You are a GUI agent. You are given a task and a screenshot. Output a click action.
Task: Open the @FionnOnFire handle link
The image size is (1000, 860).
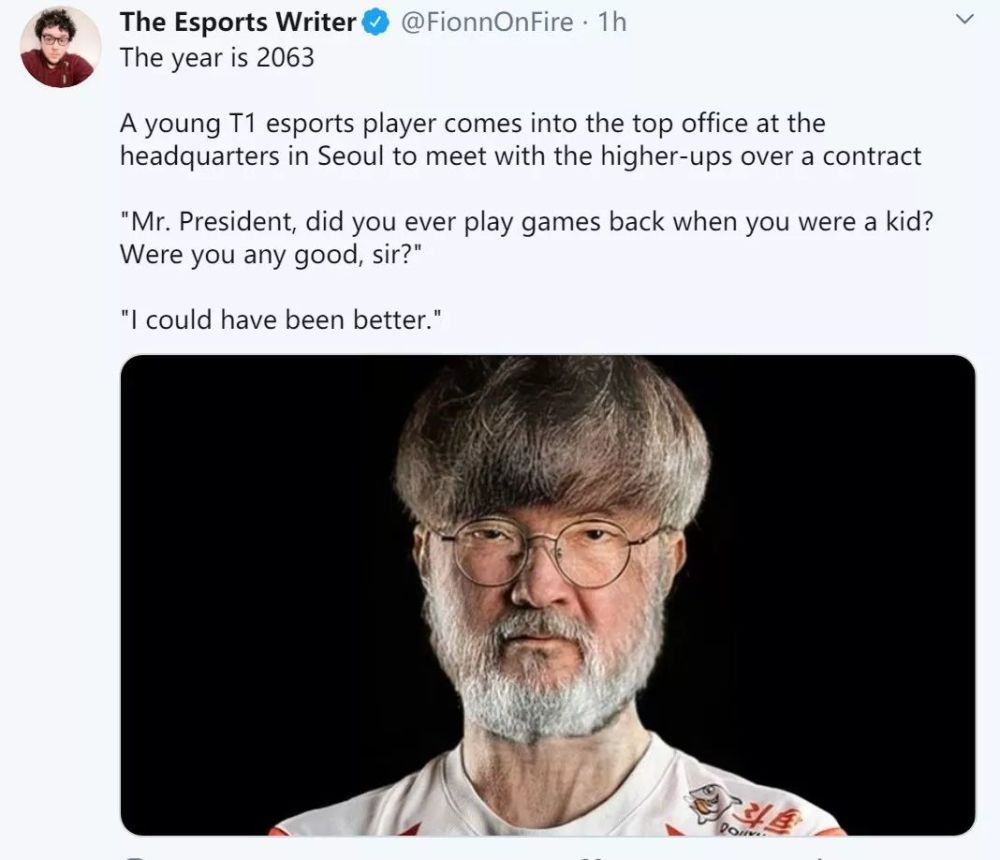click(487, 22)
